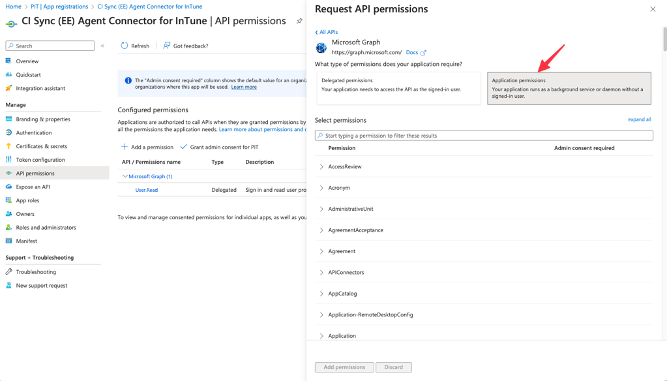Click the Type column header
The width and height of the screenshot is (668, 382).
(217, 162)
